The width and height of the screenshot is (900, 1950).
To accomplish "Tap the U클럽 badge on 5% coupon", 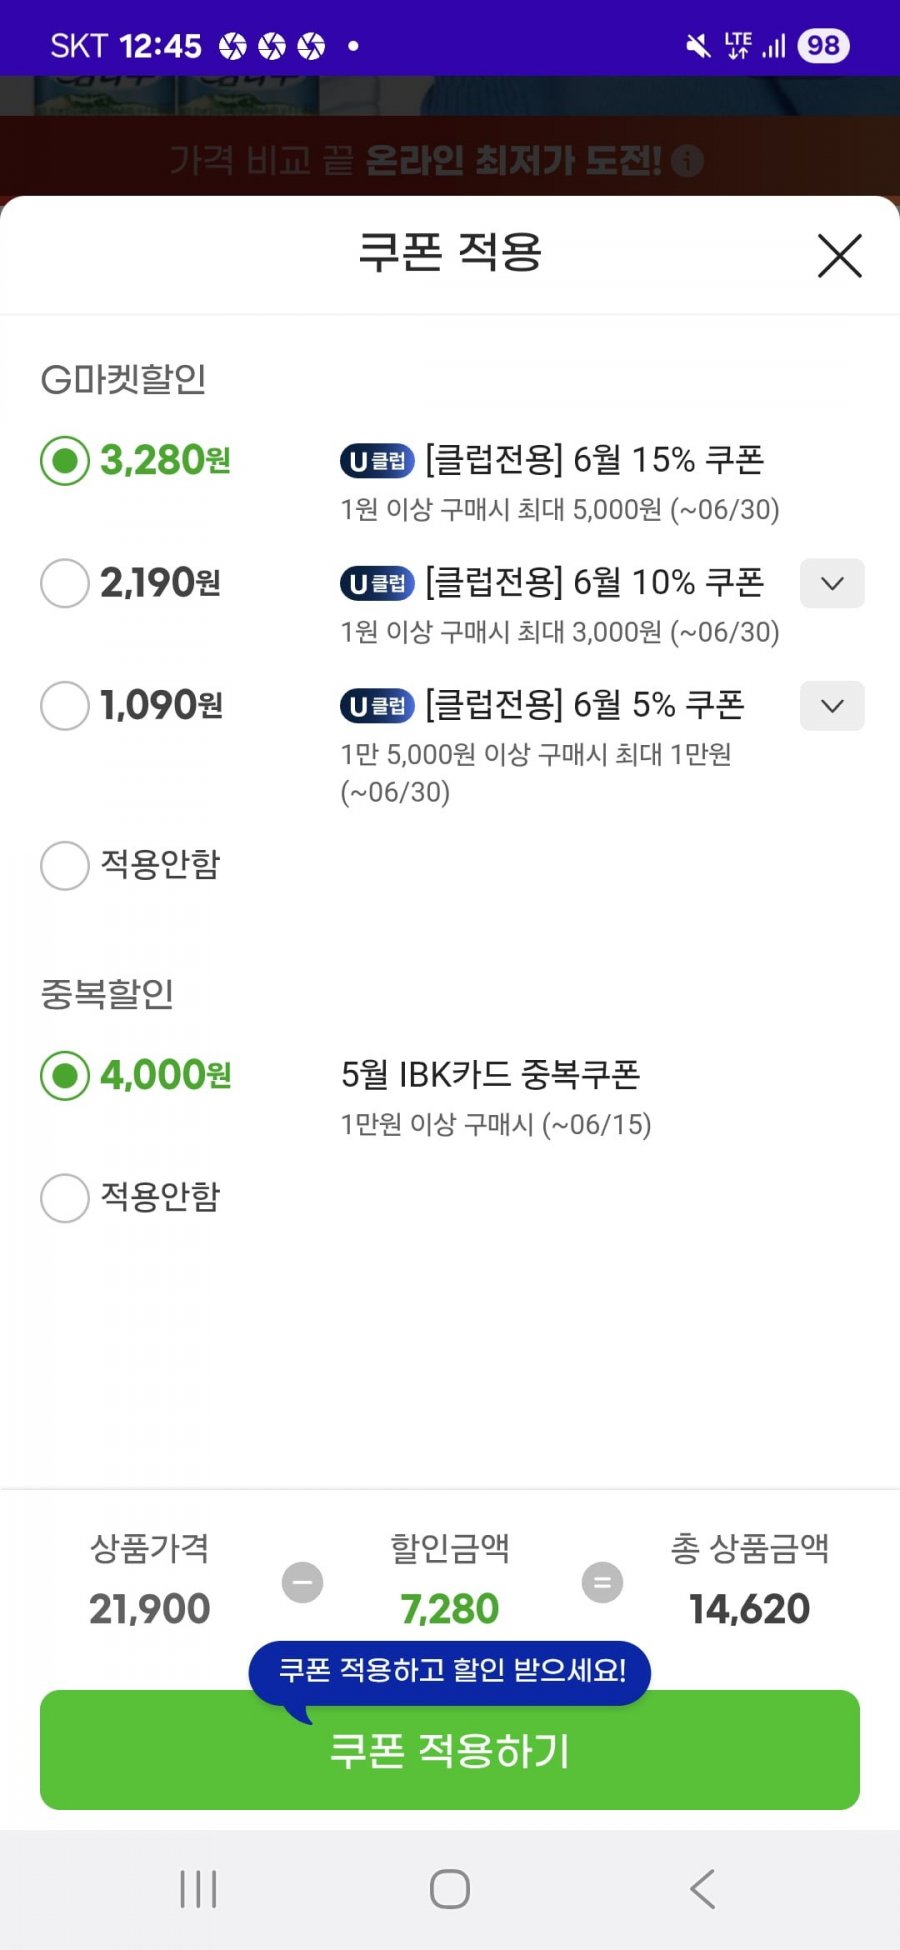I will pos(377,706).
